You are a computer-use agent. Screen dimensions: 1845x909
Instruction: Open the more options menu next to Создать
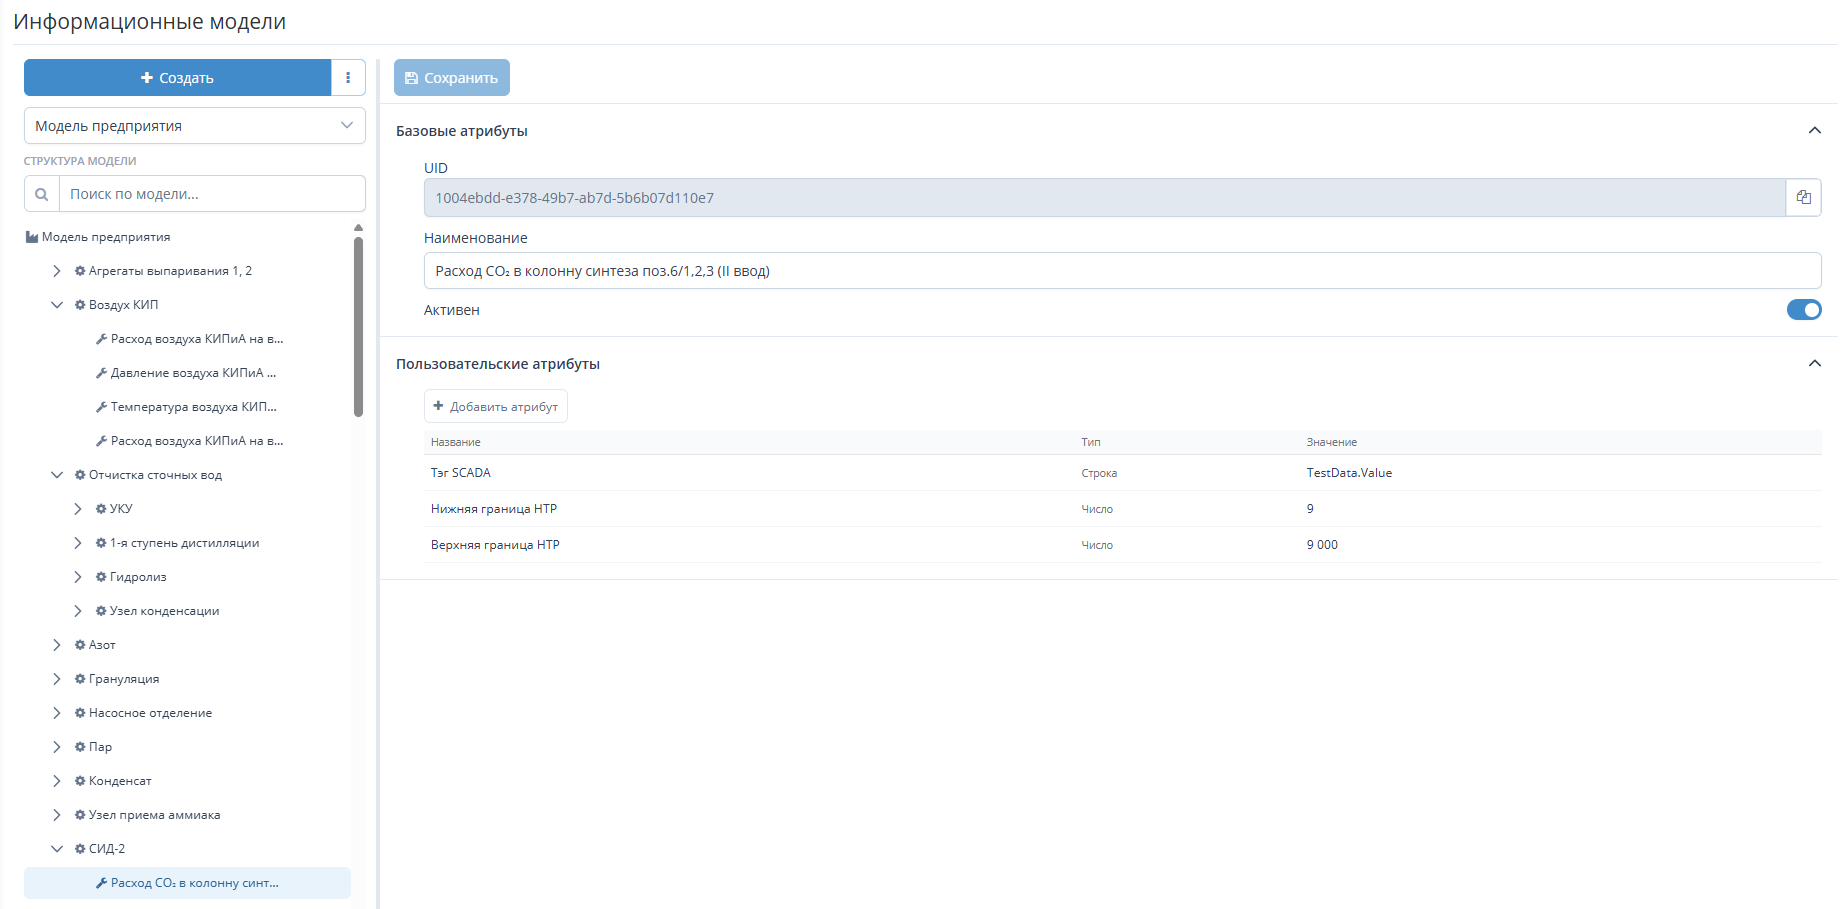pyautogui.click(x=348, y=78)
